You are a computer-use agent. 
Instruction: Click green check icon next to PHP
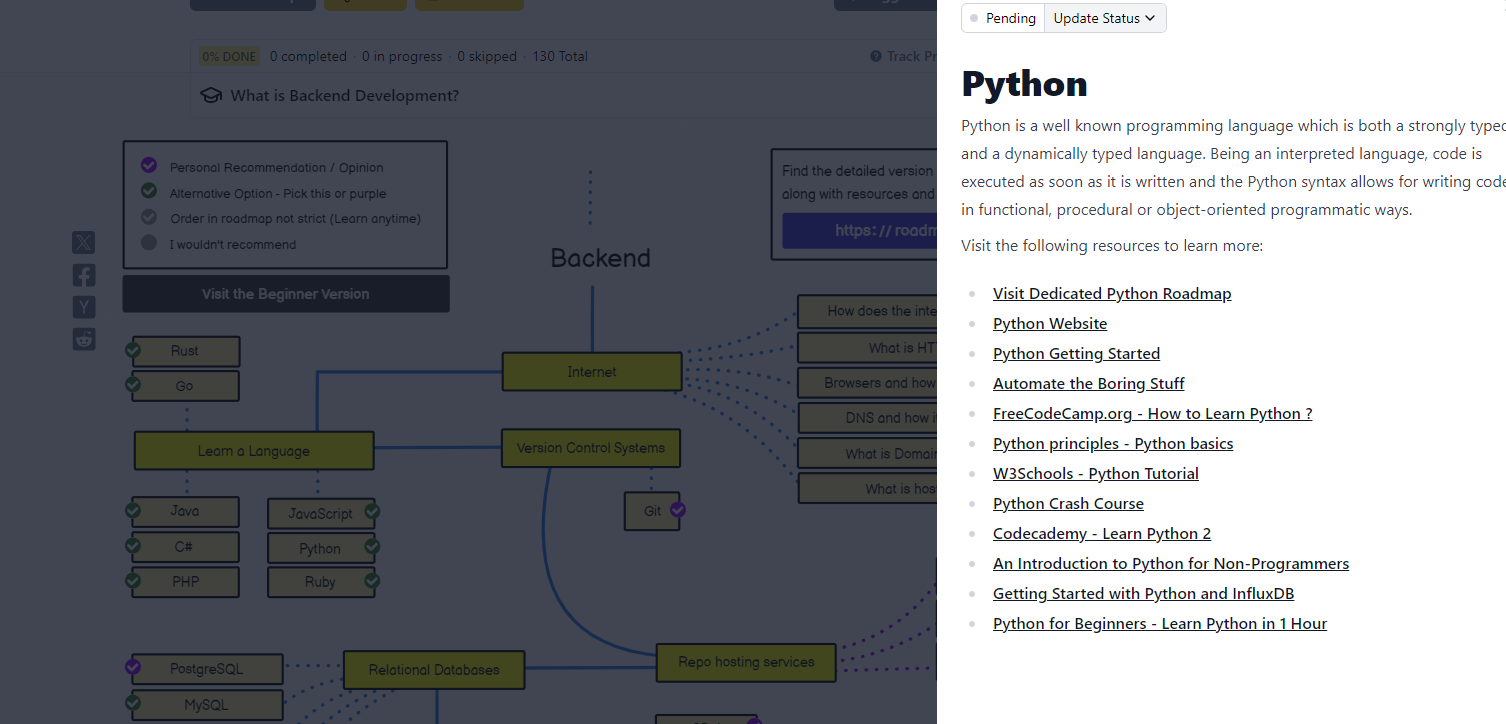133,580
